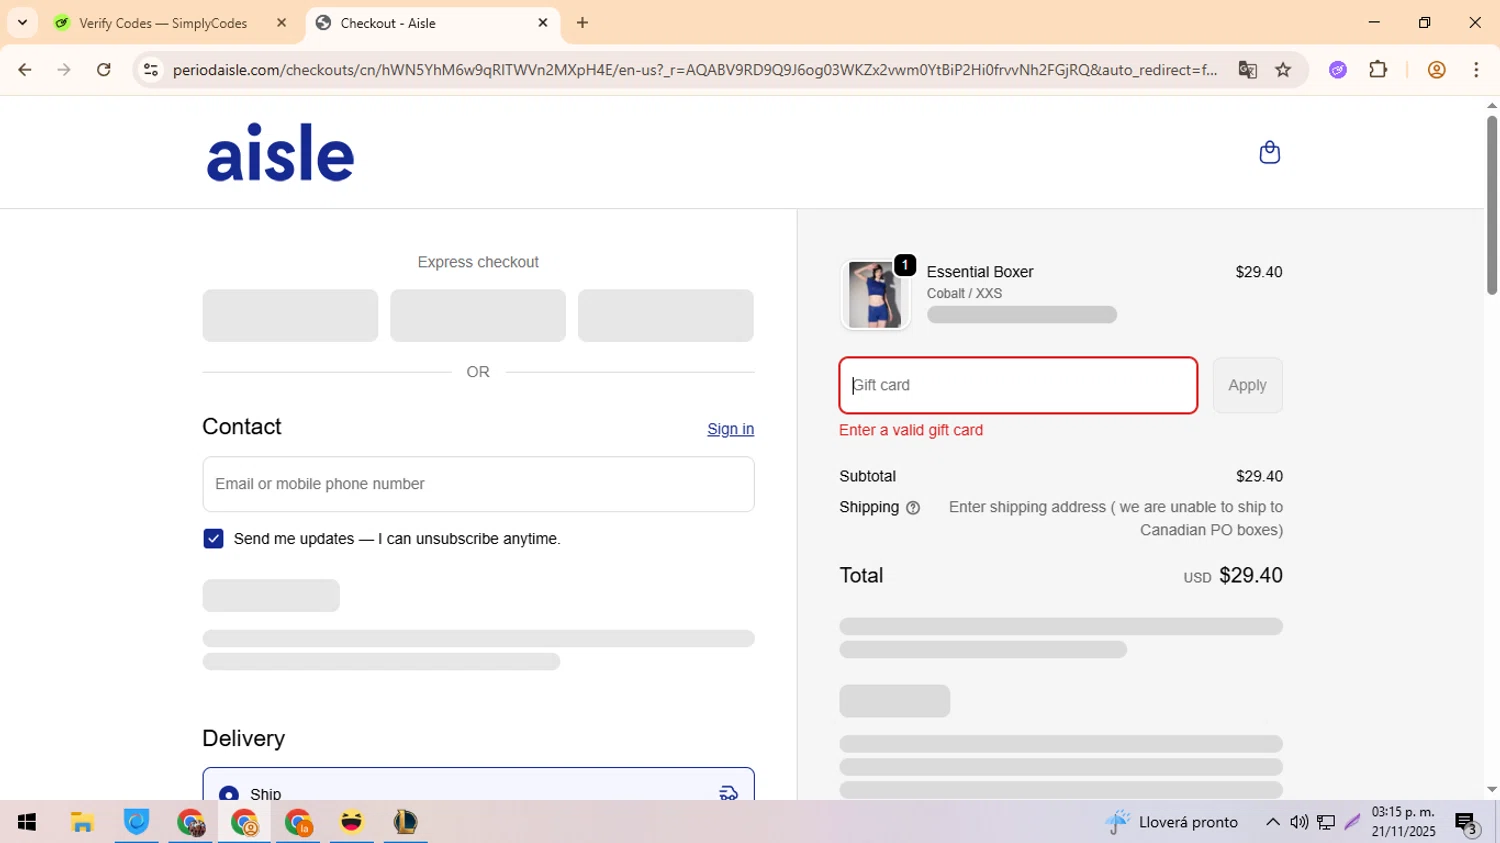Open the Lloverá pronto weather widget

tap(1171, 822)
